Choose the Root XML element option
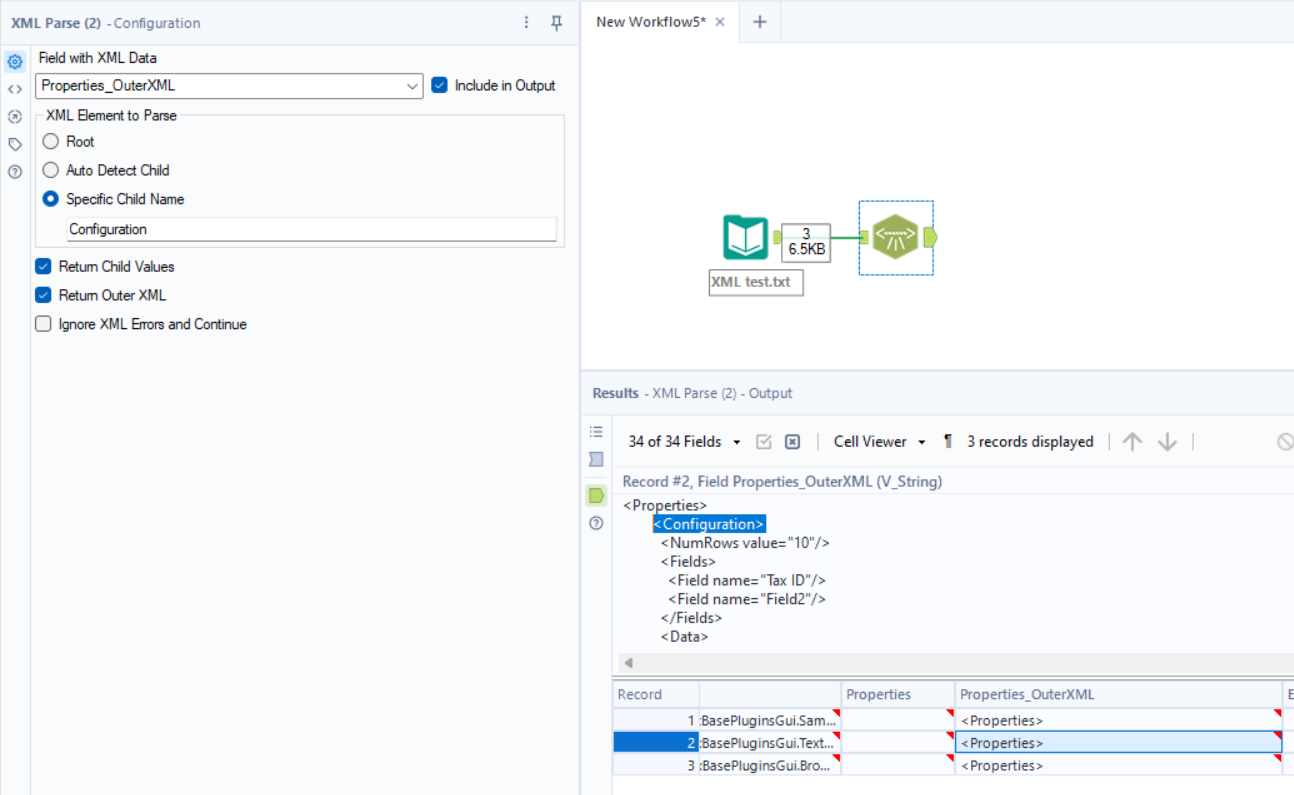Image resolution: width=1294 pixels, height=795 pixels. tap(51, 142)
